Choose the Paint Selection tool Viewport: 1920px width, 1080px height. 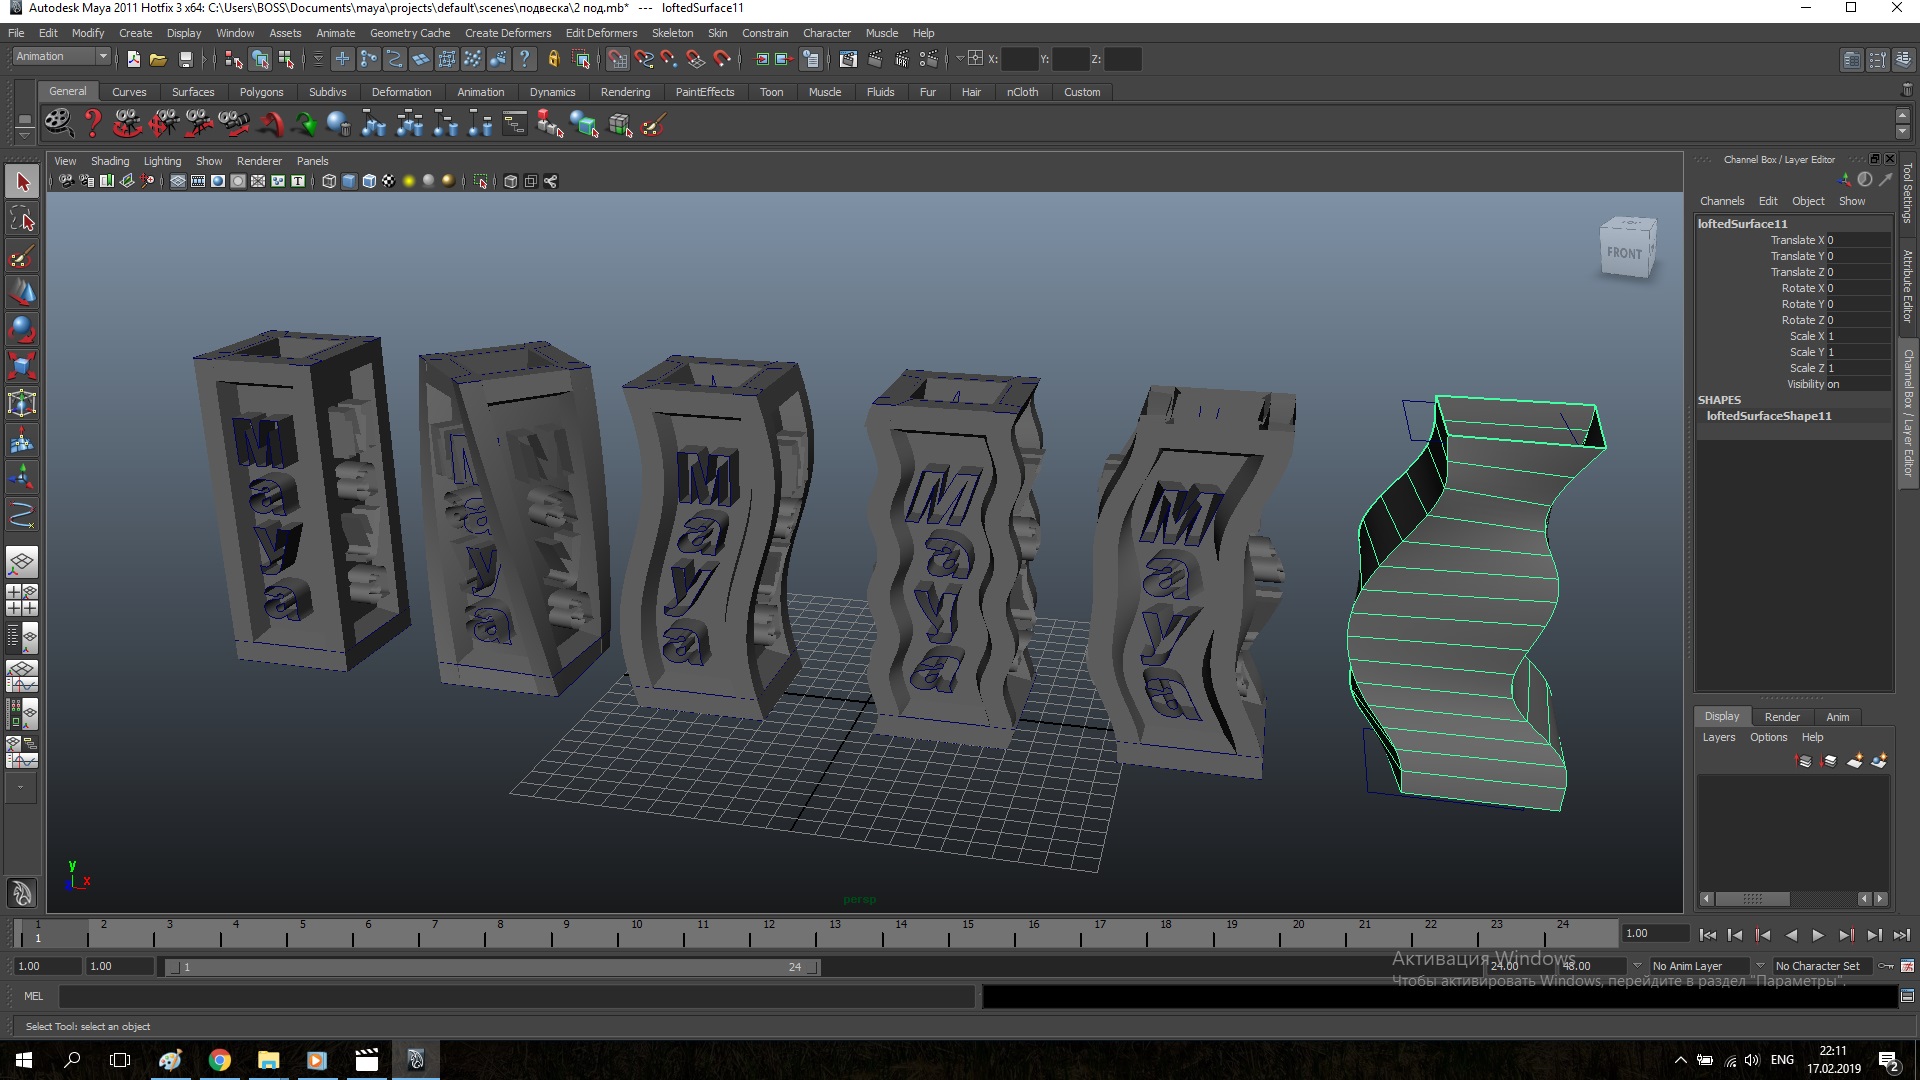[22, 256]
